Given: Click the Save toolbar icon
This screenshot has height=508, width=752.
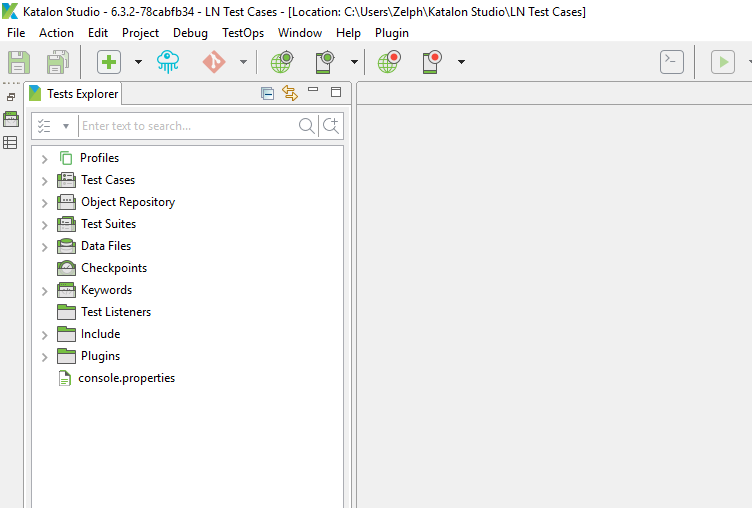Looking at the screenshot, I should tap(19, 62).
